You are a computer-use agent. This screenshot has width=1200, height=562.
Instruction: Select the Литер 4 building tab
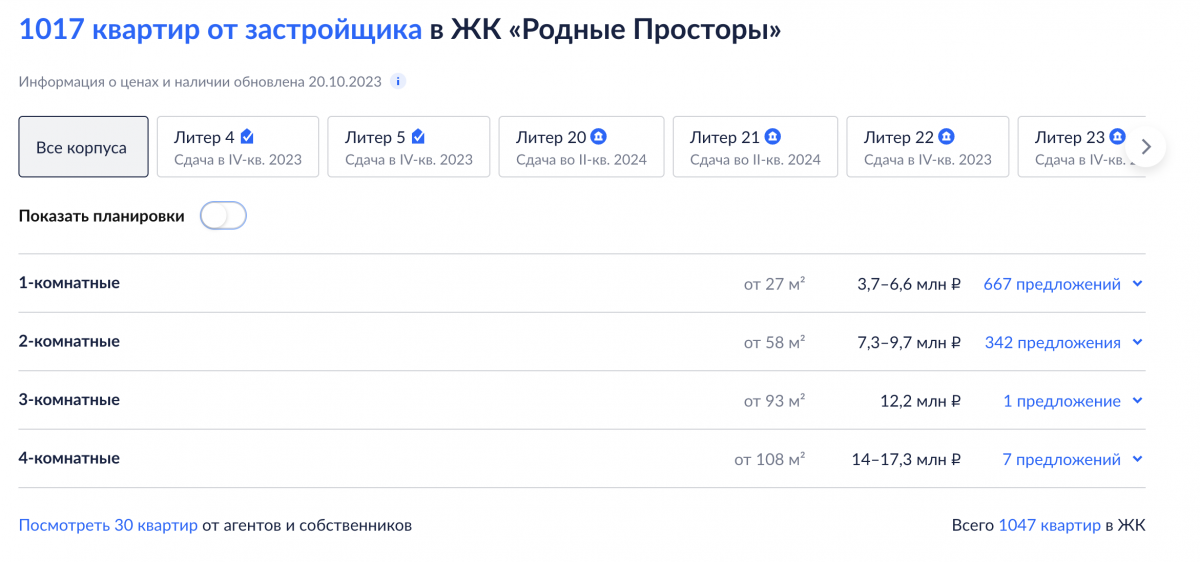pyautogui.click(x=238, y=147)
